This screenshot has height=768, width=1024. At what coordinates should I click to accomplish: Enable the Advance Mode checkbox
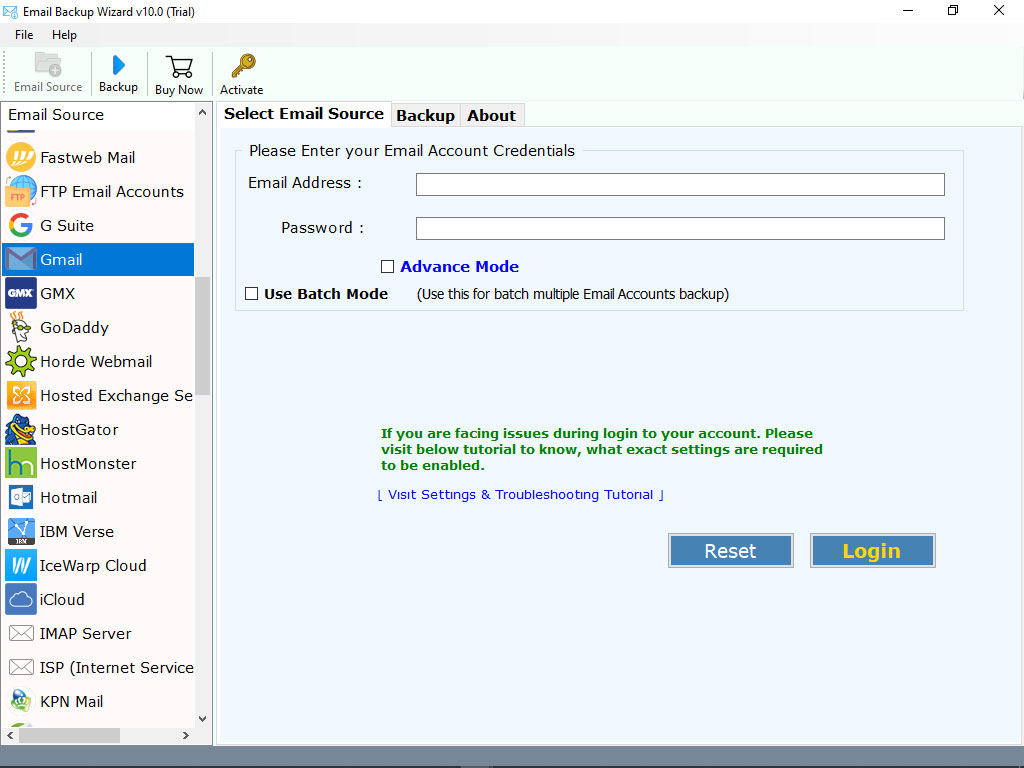coord(387,266)
